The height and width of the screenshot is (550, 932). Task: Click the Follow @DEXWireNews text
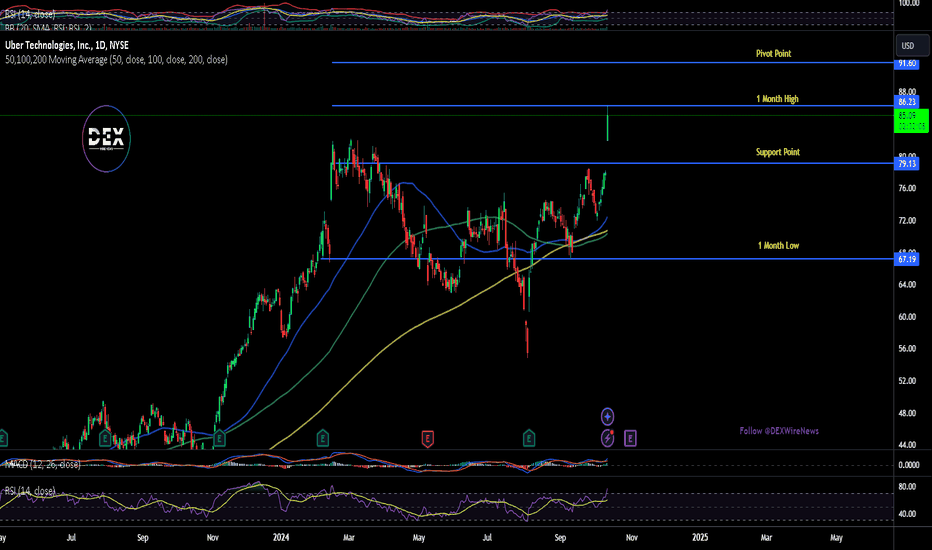(779, 430)
